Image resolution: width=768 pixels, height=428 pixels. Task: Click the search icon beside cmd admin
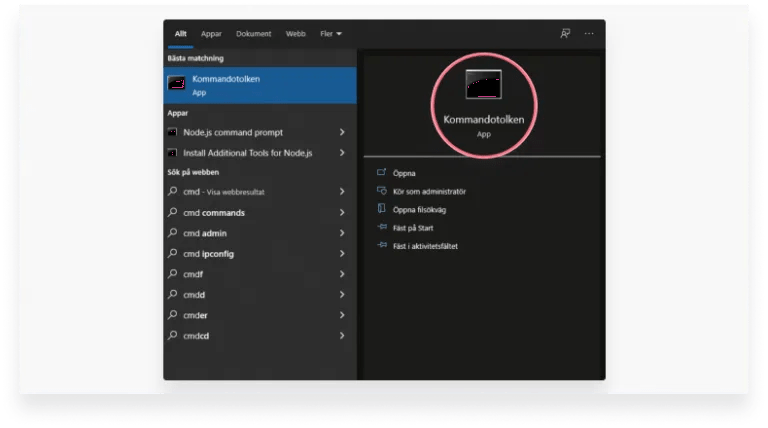172,233
